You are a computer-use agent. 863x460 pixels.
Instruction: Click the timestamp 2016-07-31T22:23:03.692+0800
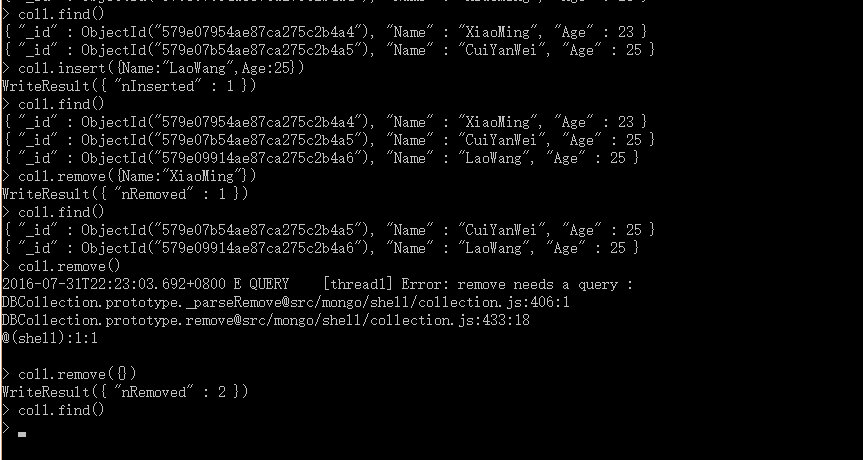click(113, 284)
